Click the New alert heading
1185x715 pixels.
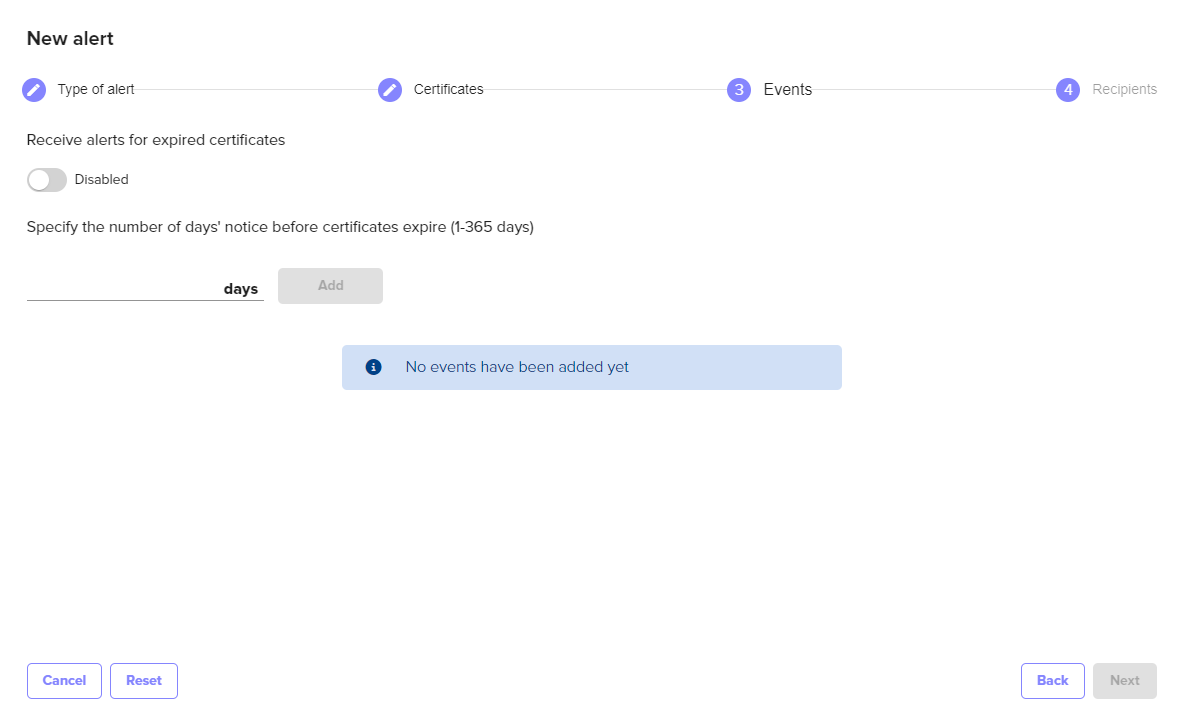point(70,39)
